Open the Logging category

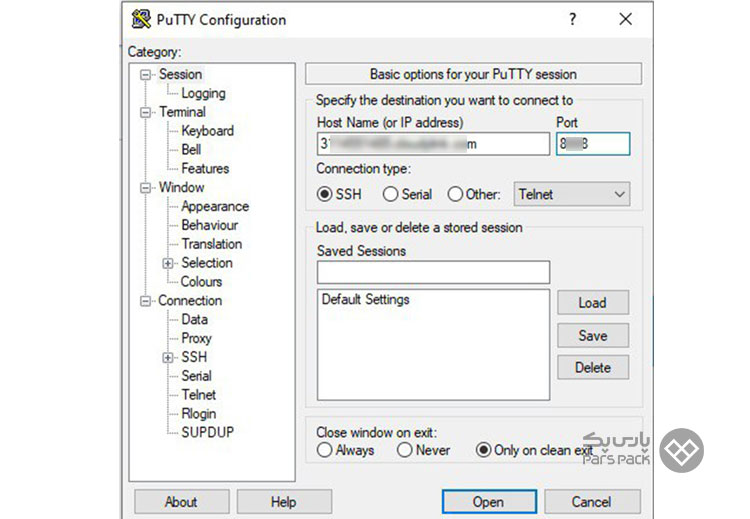click(203, 93)
